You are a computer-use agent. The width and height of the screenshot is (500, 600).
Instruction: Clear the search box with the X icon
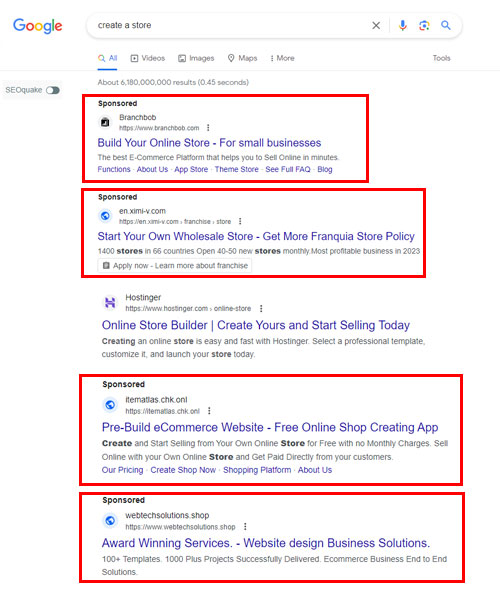[376, 26]
